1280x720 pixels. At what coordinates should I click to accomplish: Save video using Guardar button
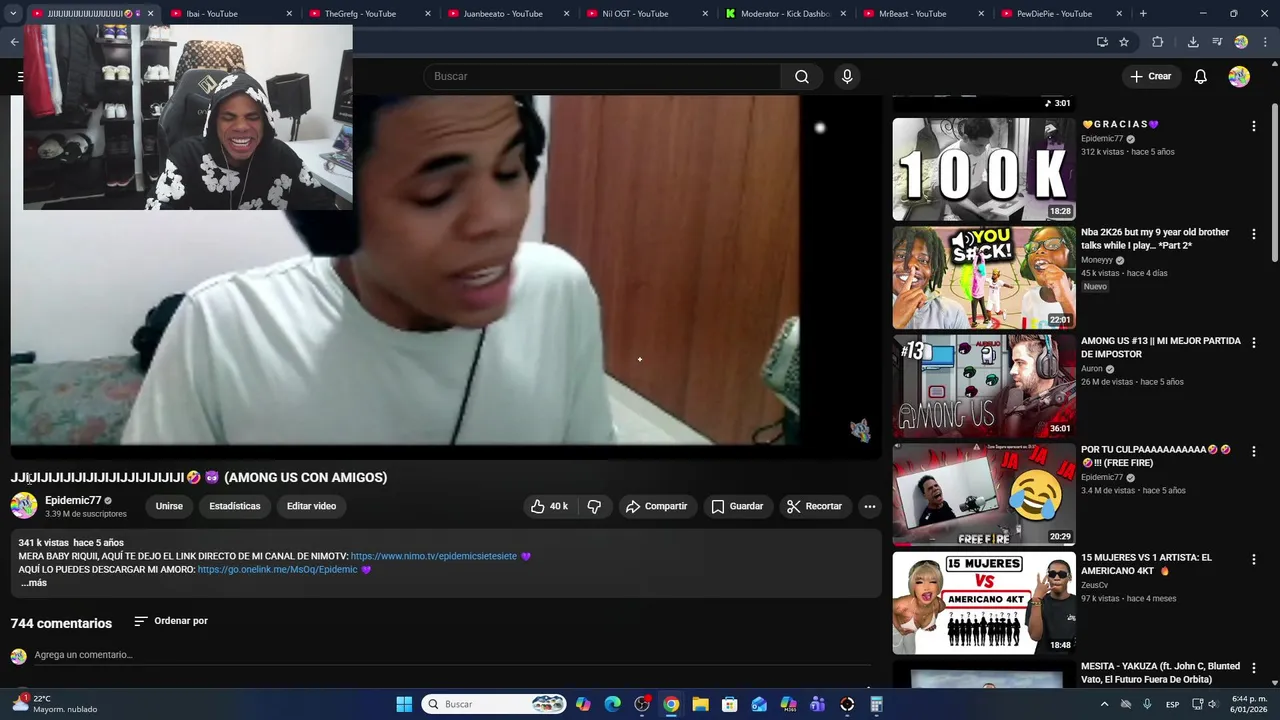coord(737,506)
